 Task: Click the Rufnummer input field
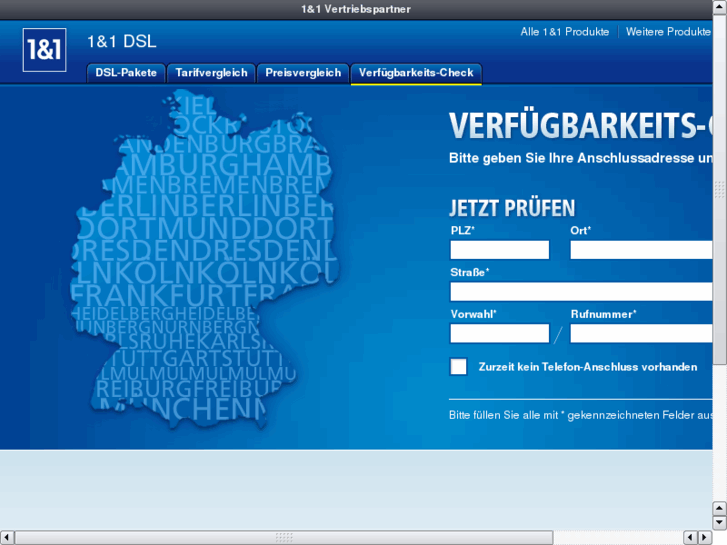641,333
